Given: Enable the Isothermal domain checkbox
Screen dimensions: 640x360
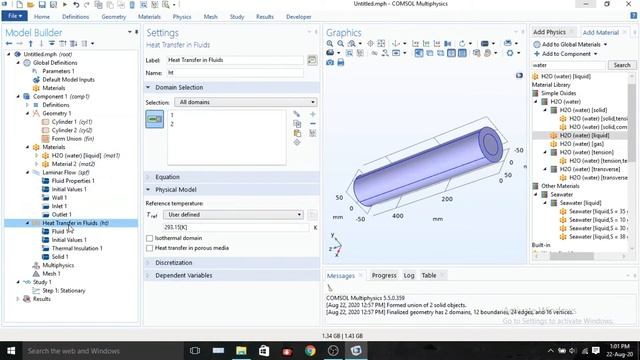Looking at the screenshot, I should tap(149, 238).
